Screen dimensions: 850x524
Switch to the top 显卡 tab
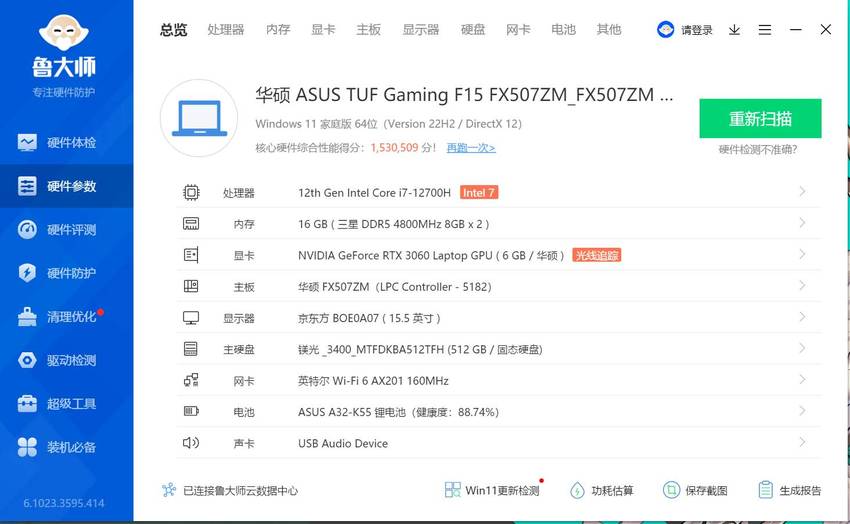click(x=323, y=30)
